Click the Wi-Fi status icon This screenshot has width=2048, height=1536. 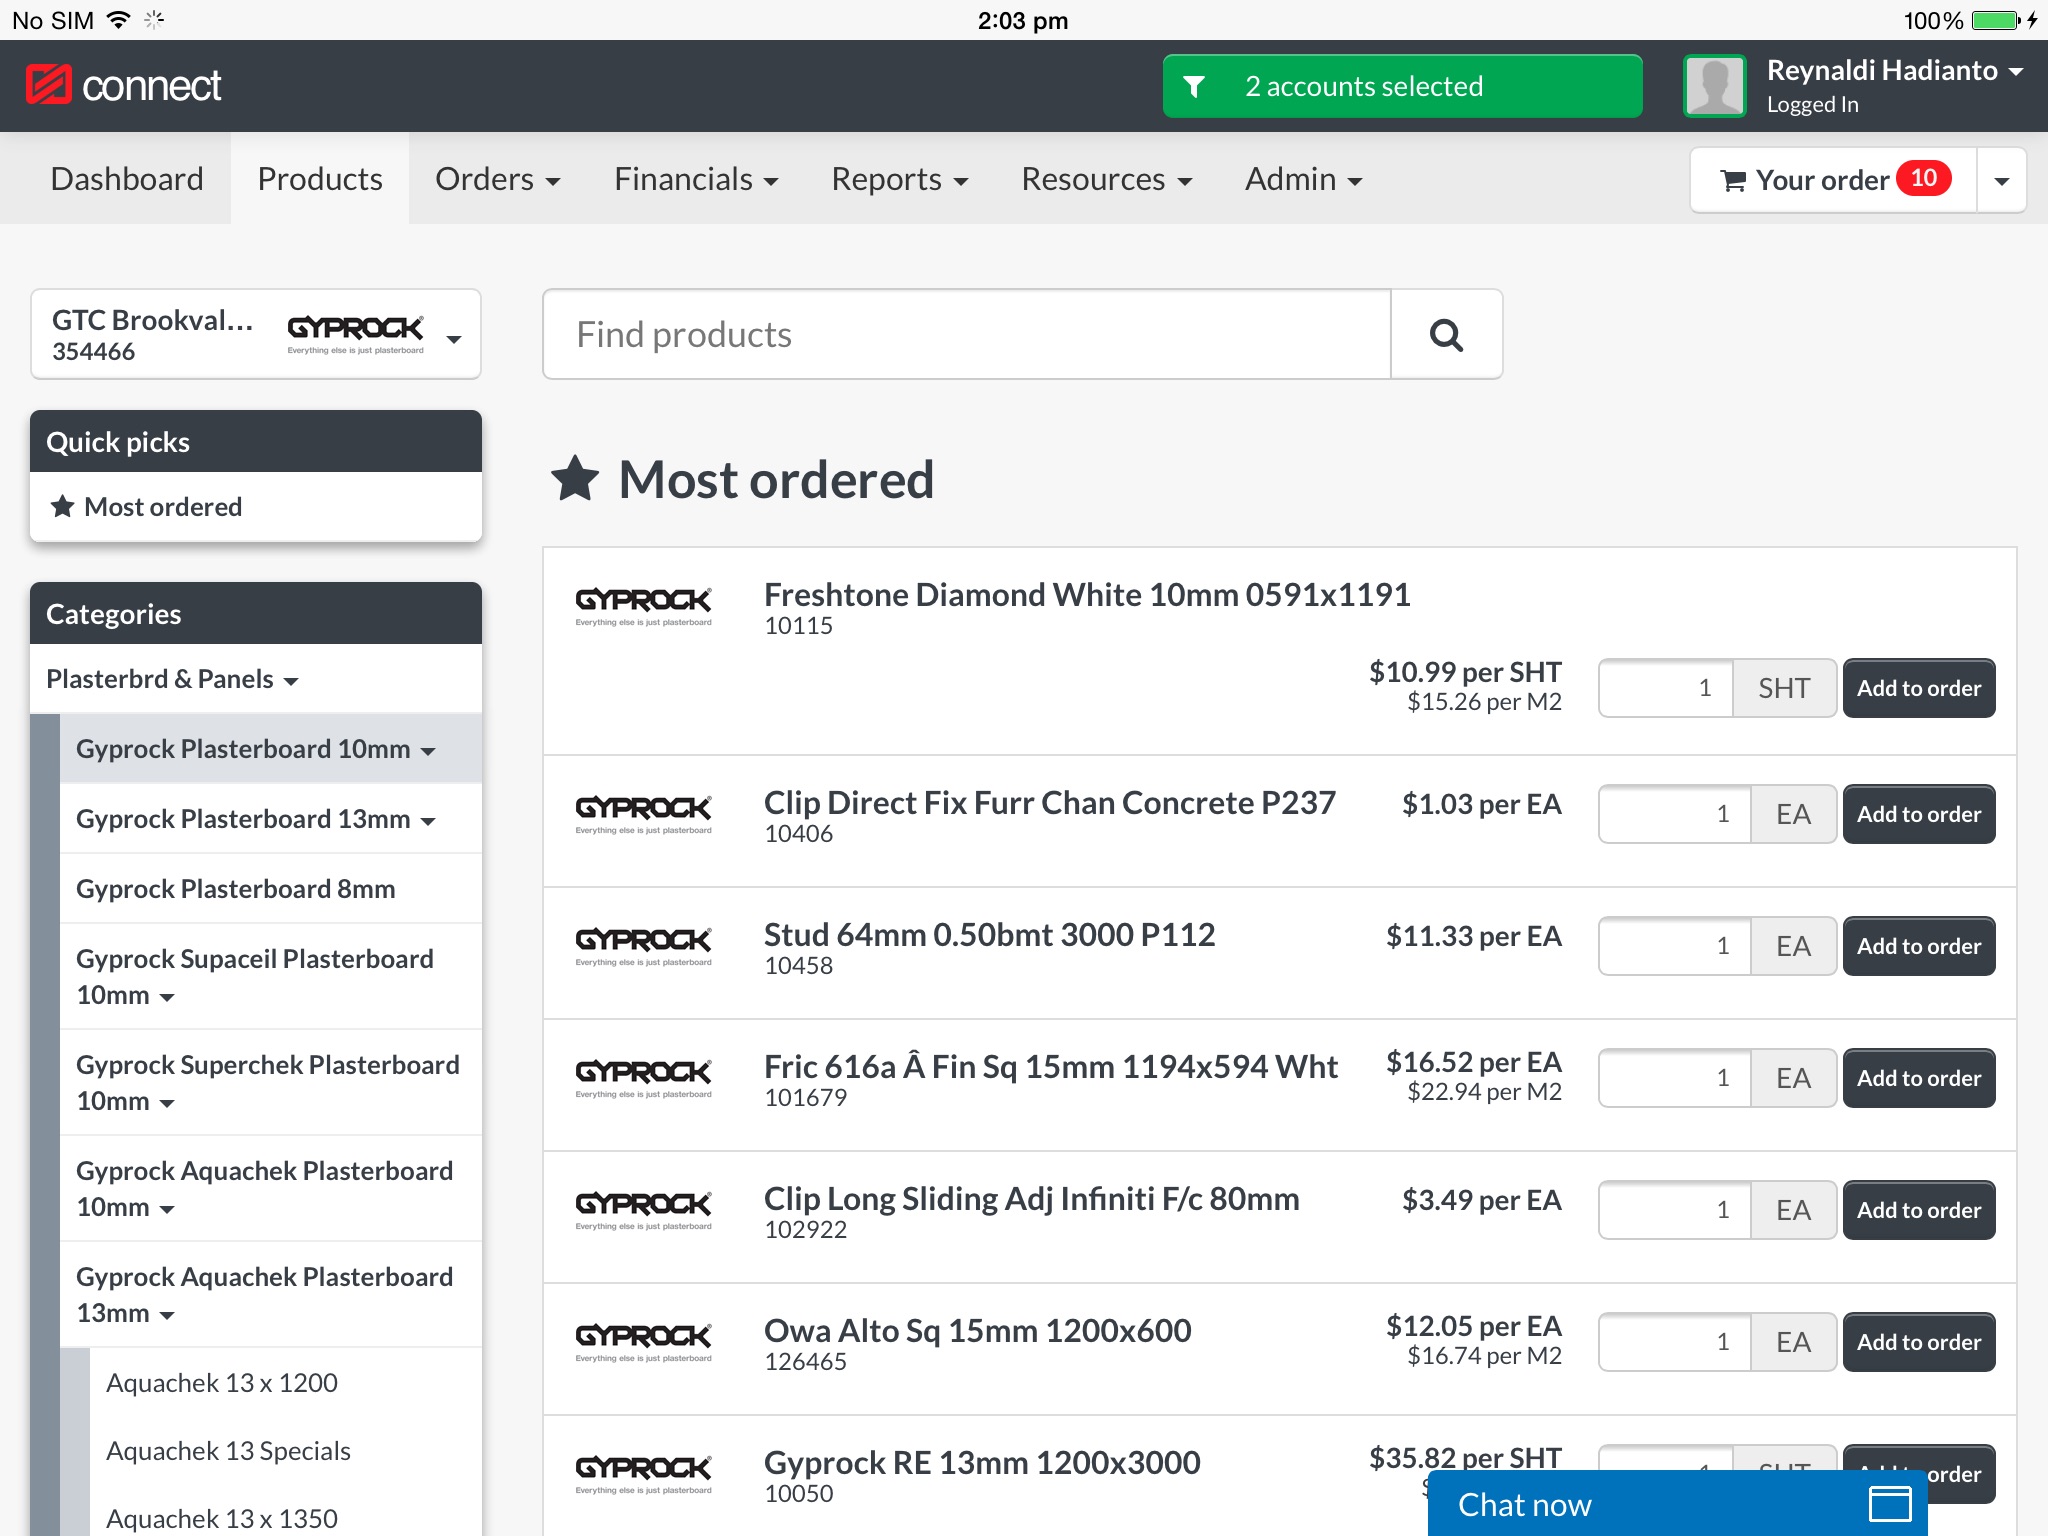click(119, 19)
